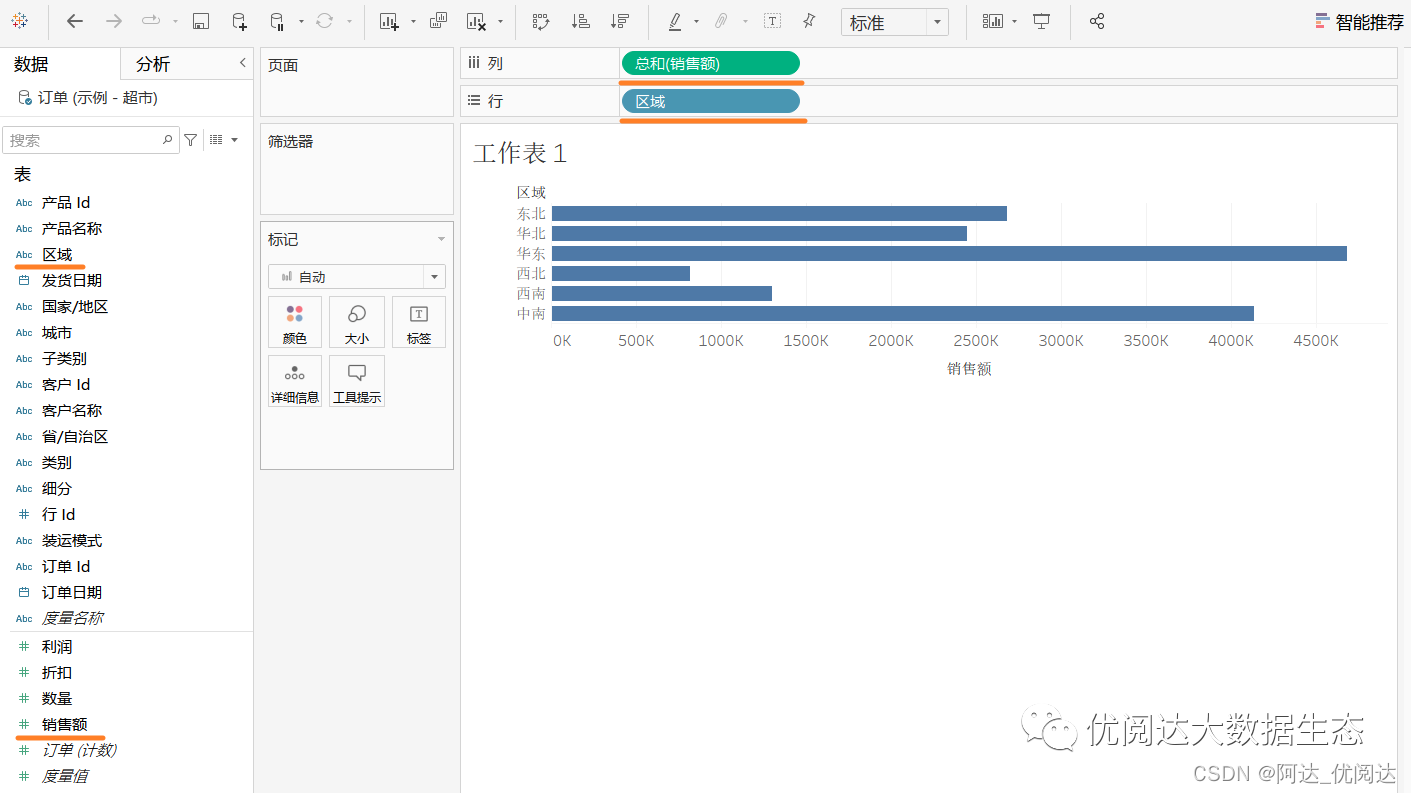
Task: Select the 客户名称 field
Action: [x=72, y=410]
